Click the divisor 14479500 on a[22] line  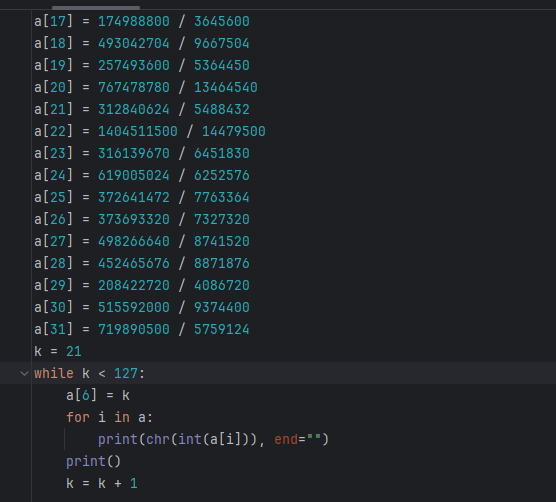pos(233,131)
